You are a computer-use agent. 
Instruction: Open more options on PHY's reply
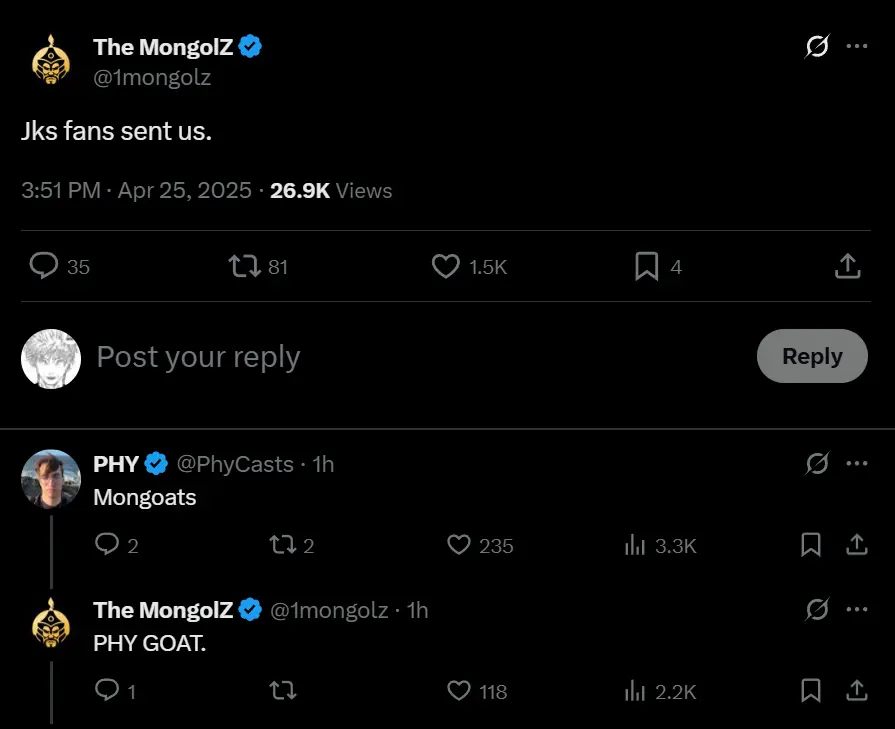[x=857, y=464]
